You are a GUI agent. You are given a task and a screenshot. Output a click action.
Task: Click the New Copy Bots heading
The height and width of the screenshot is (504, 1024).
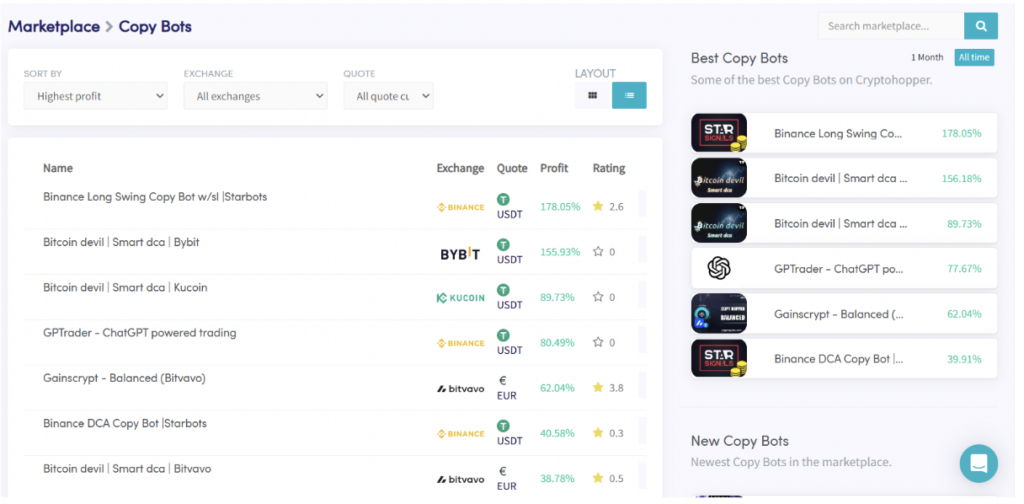pyautogui.click(x=740, y=441)
